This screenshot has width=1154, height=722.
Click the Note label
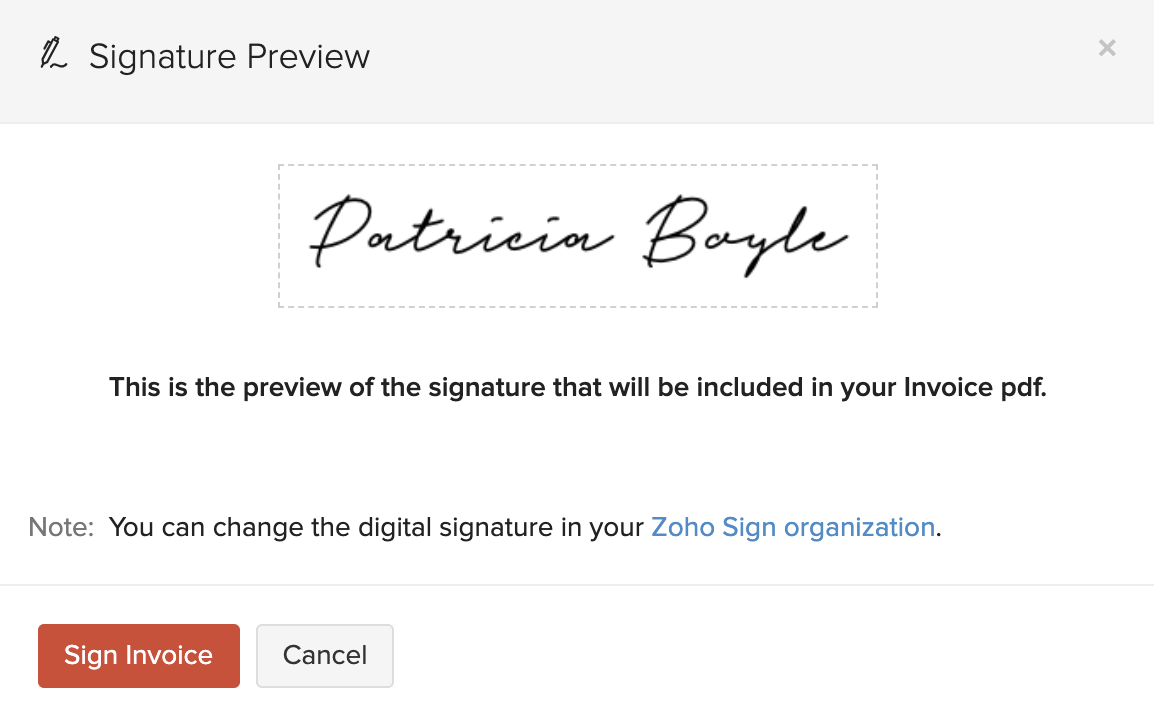coord(59,527)
